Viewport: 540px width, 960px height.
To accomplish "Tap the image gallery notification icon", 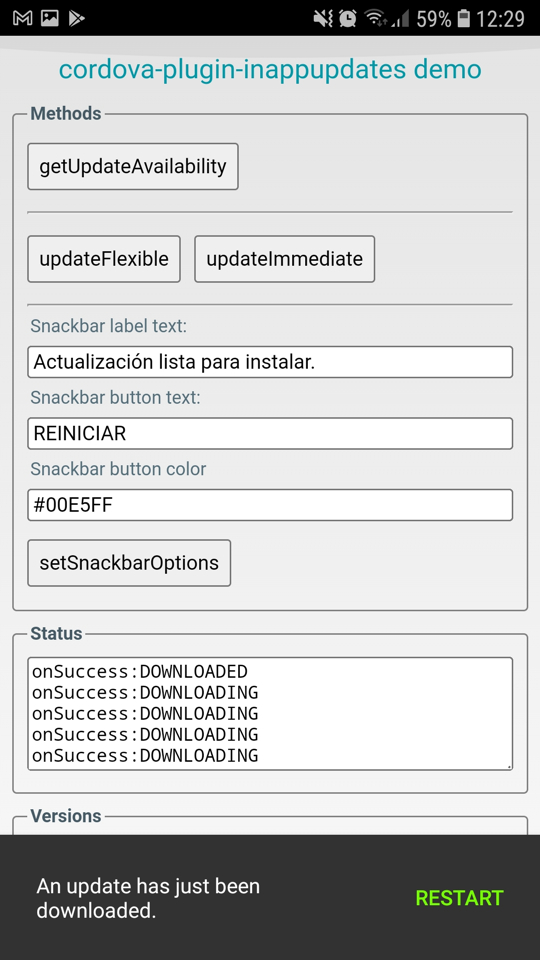I will 50,18.
